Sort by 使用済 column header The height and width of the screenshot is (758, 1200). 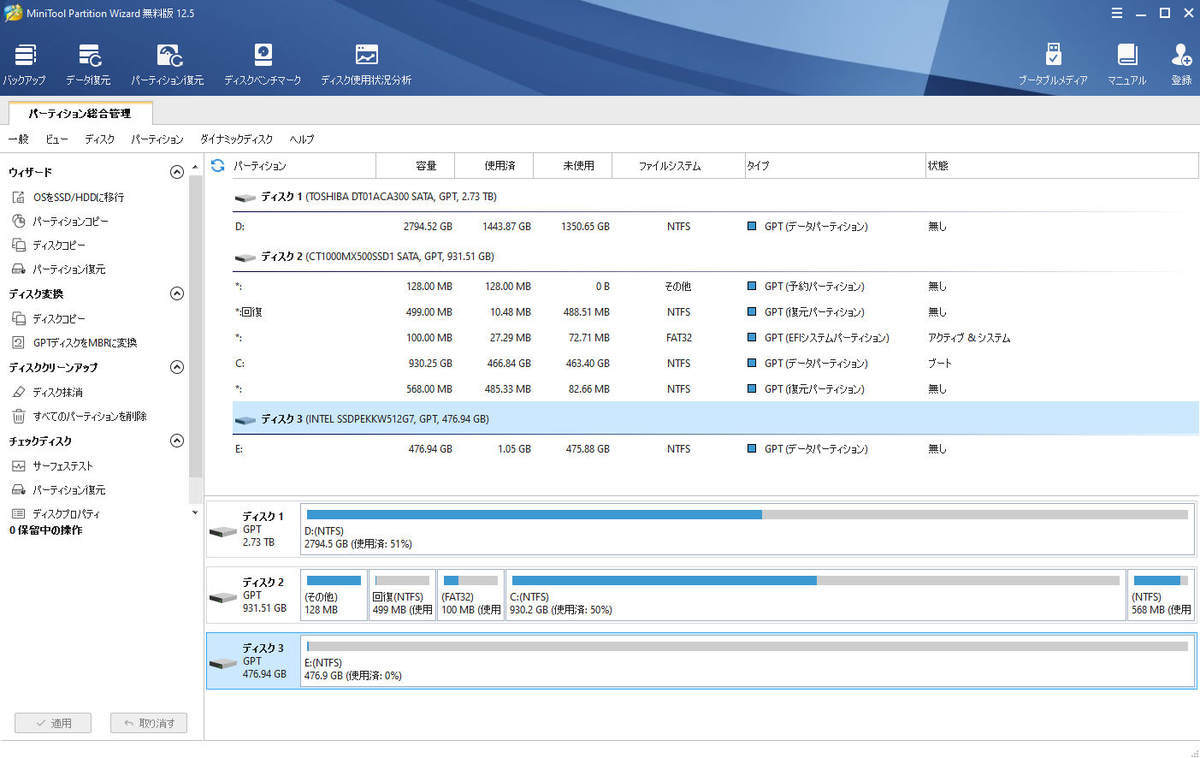point(494,166)
